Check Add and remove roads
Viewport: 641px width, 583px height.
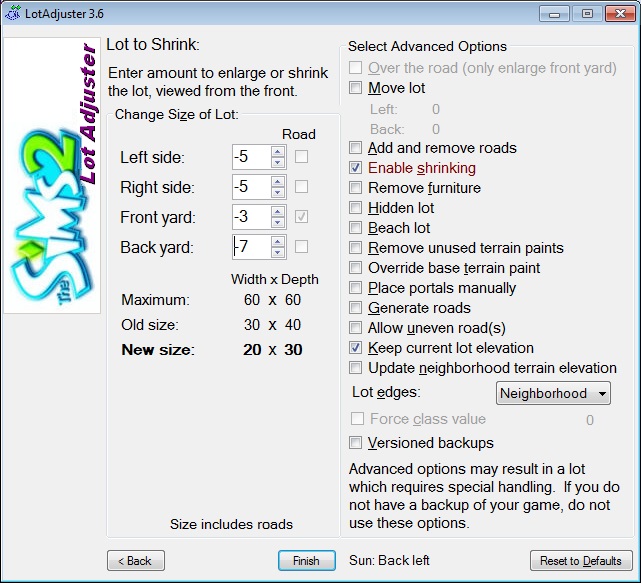pos(355,148)
